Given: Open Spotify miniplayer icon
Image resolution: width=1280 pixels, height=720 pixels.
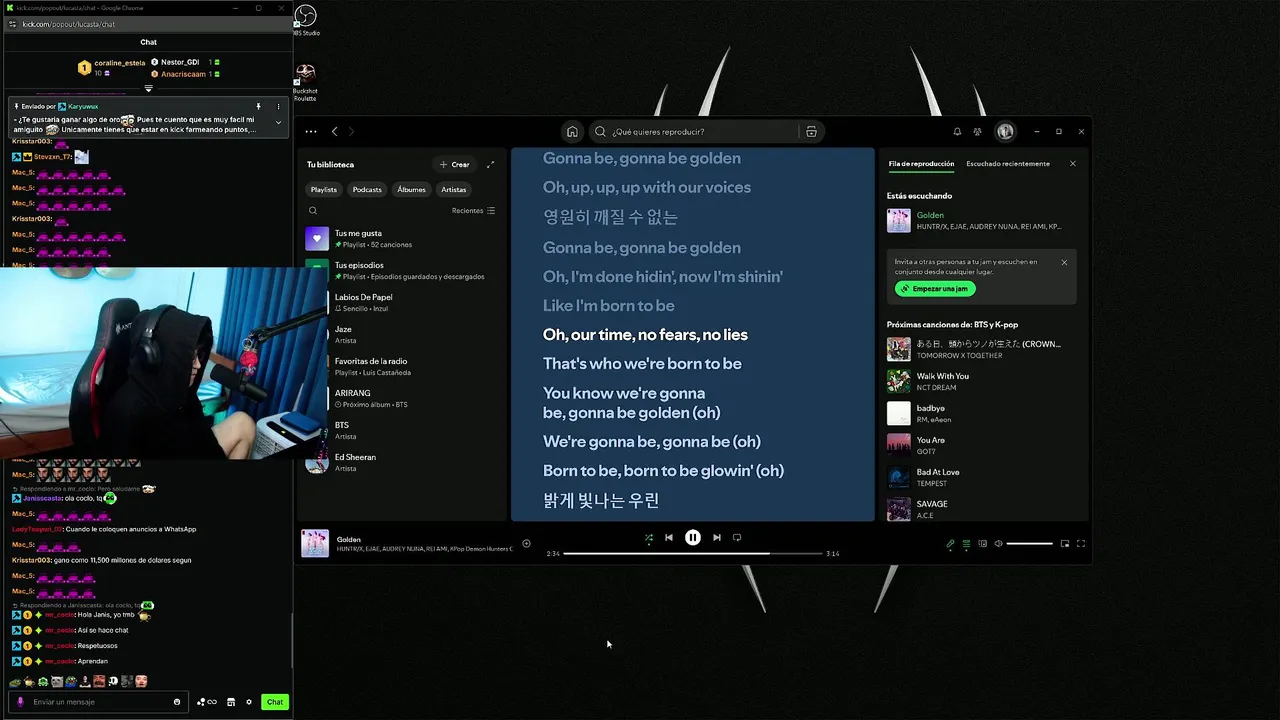Looking at the screenshot, I should tap(1065, 543).
